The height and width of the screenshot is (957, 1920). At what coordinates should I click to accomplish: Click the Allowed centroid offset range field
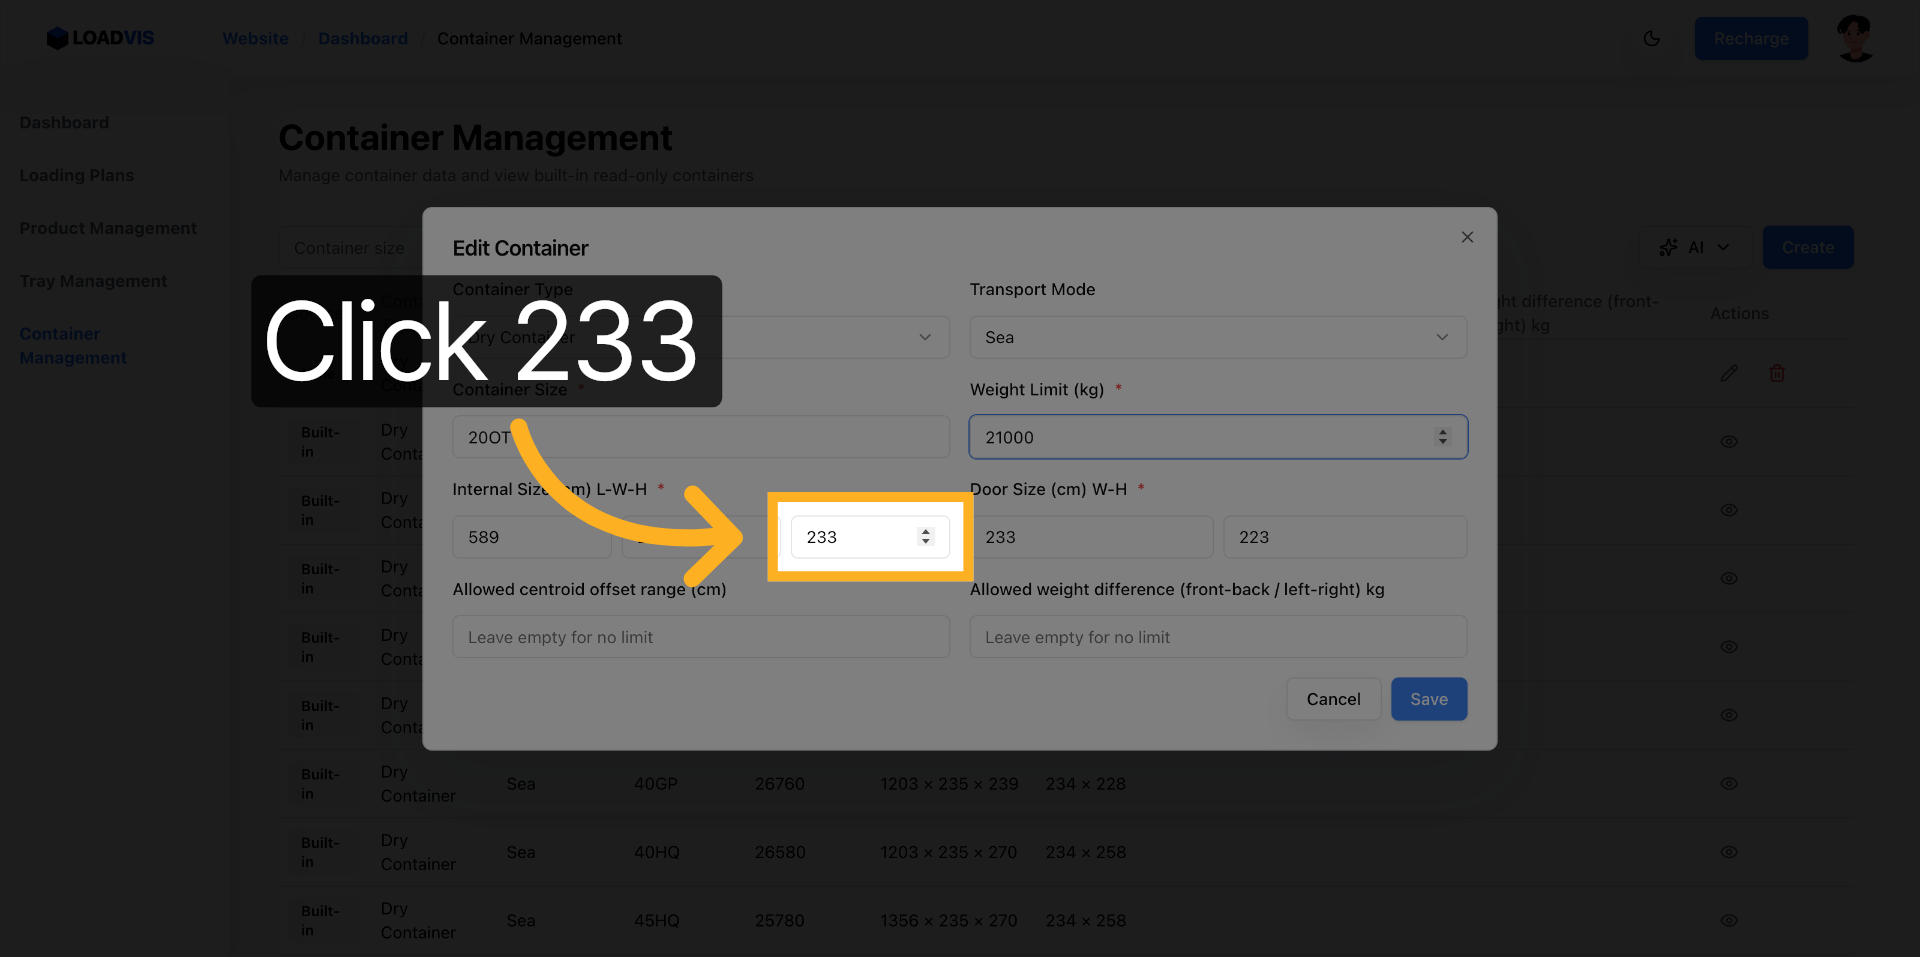click(x=700, y=637)
